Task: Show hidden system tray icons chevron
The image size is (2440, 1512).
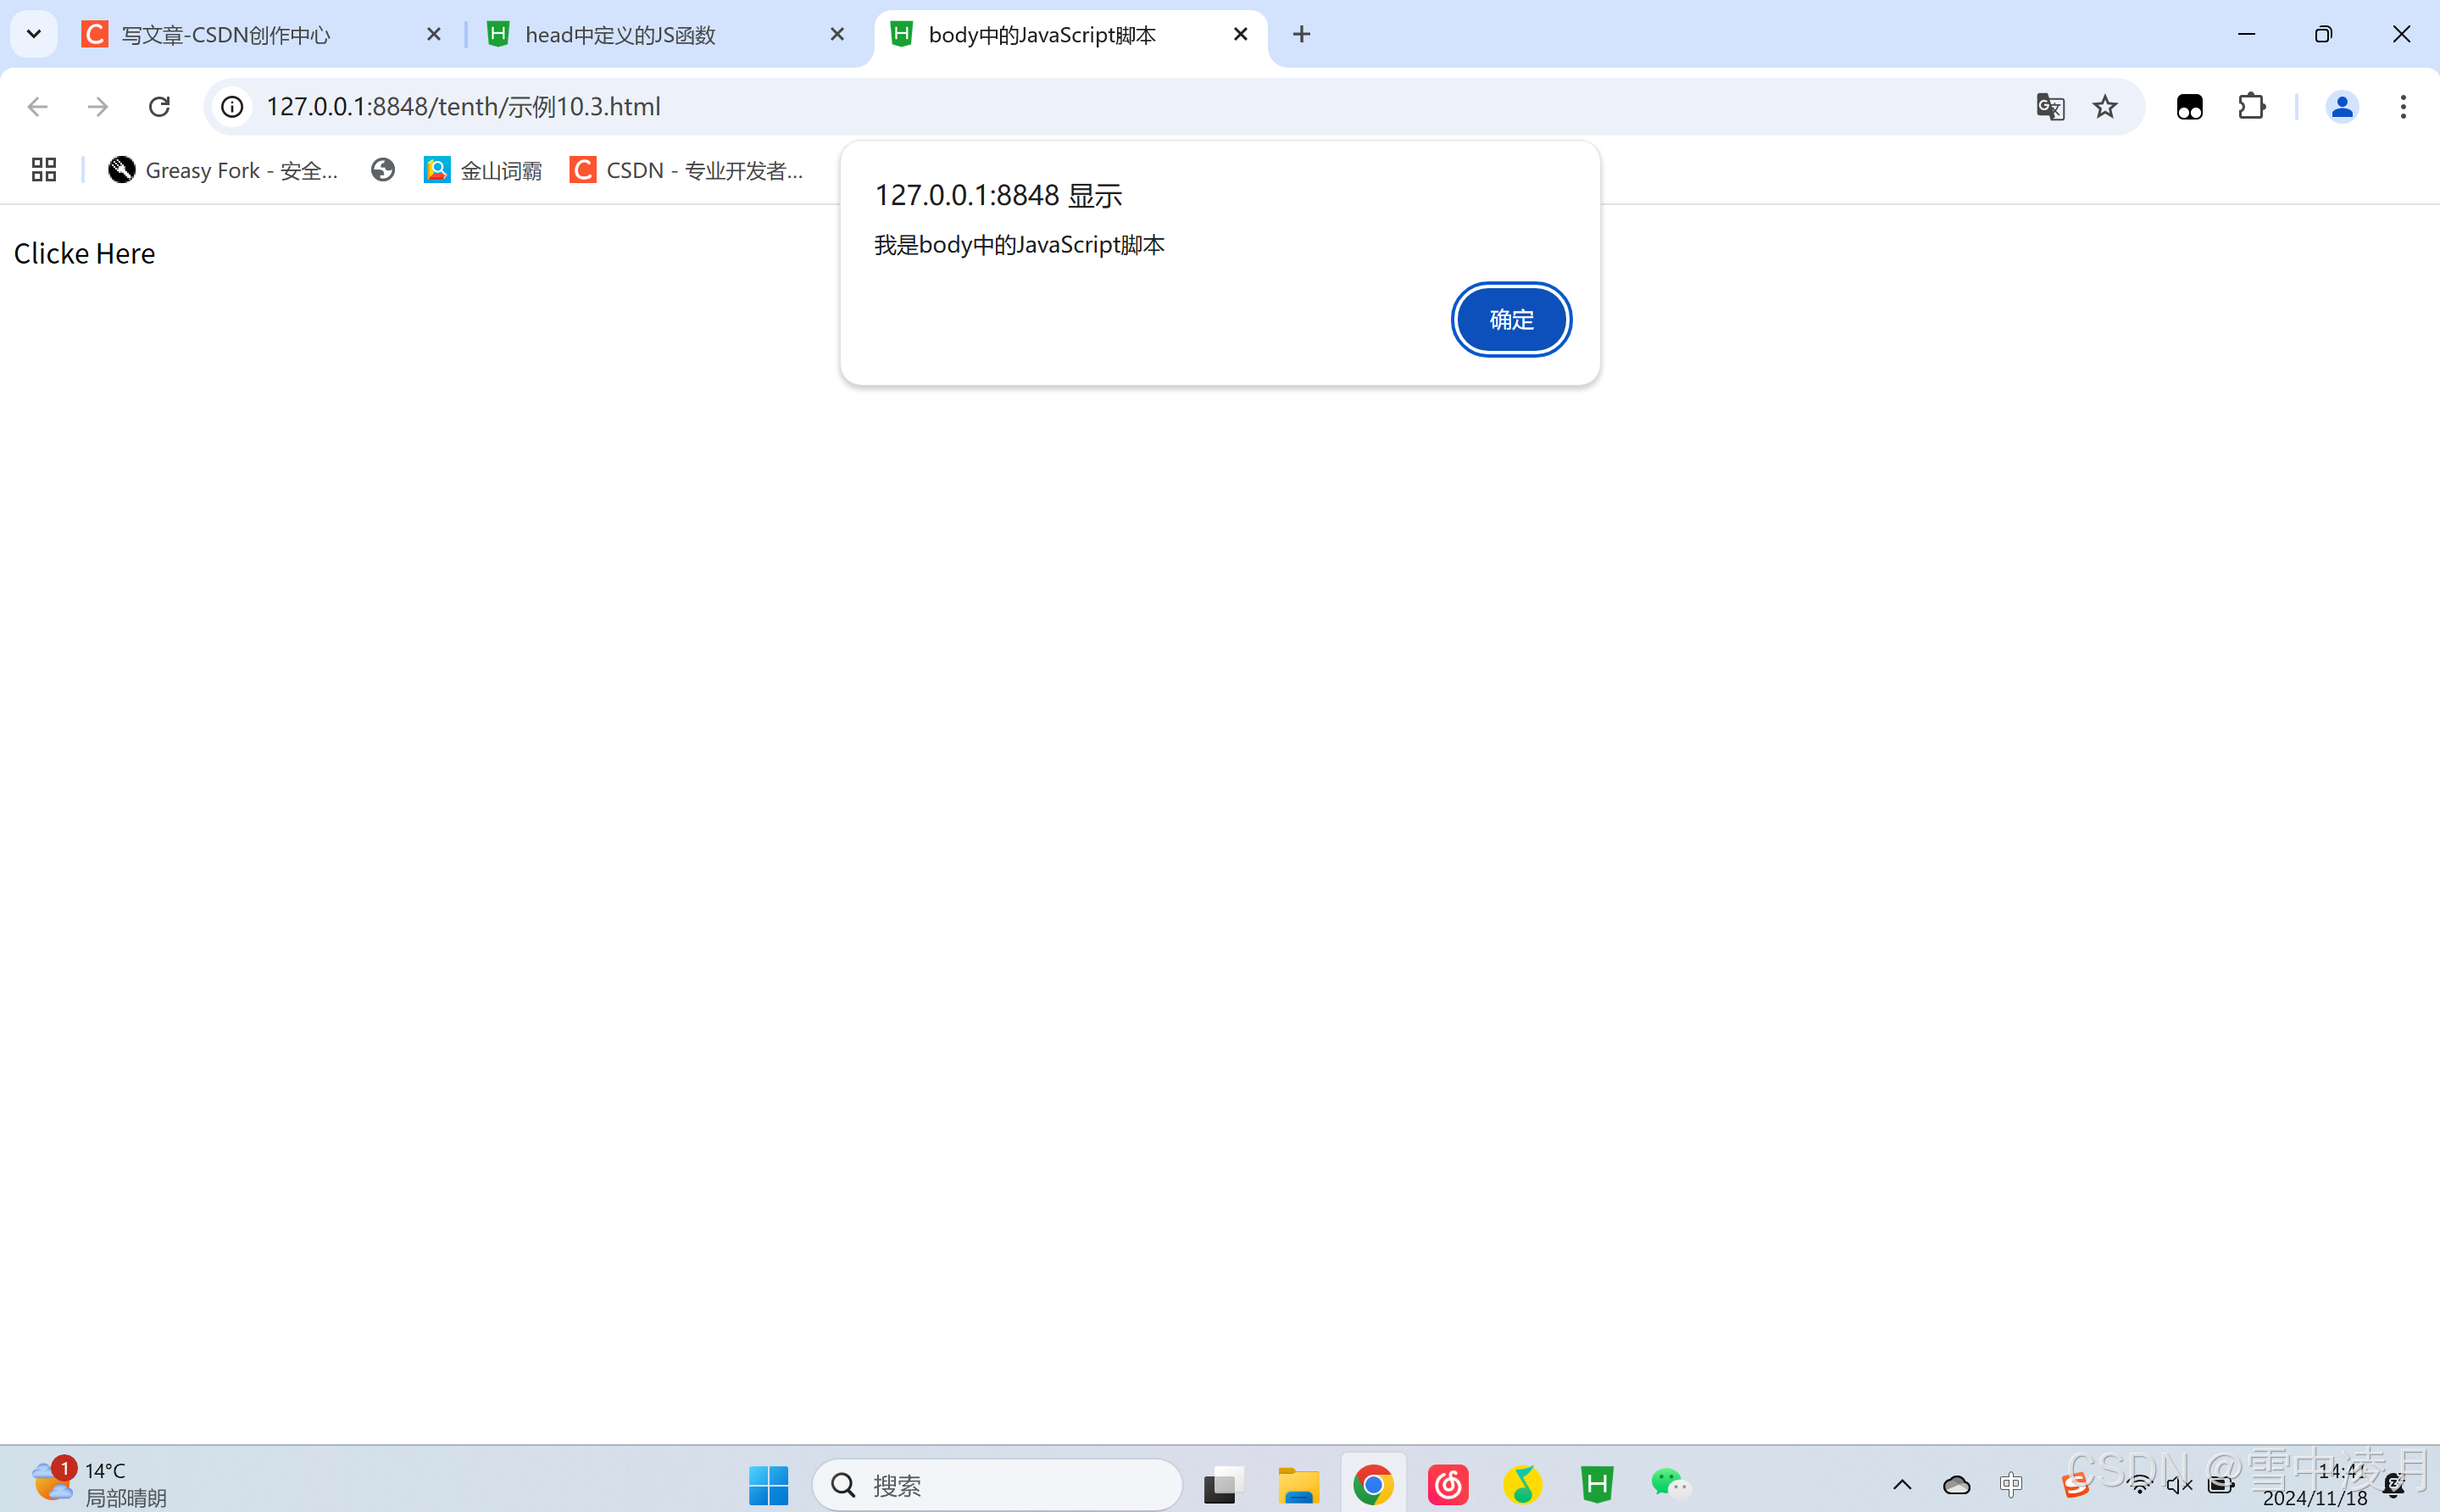Action: click(x=1902, y=1485)
